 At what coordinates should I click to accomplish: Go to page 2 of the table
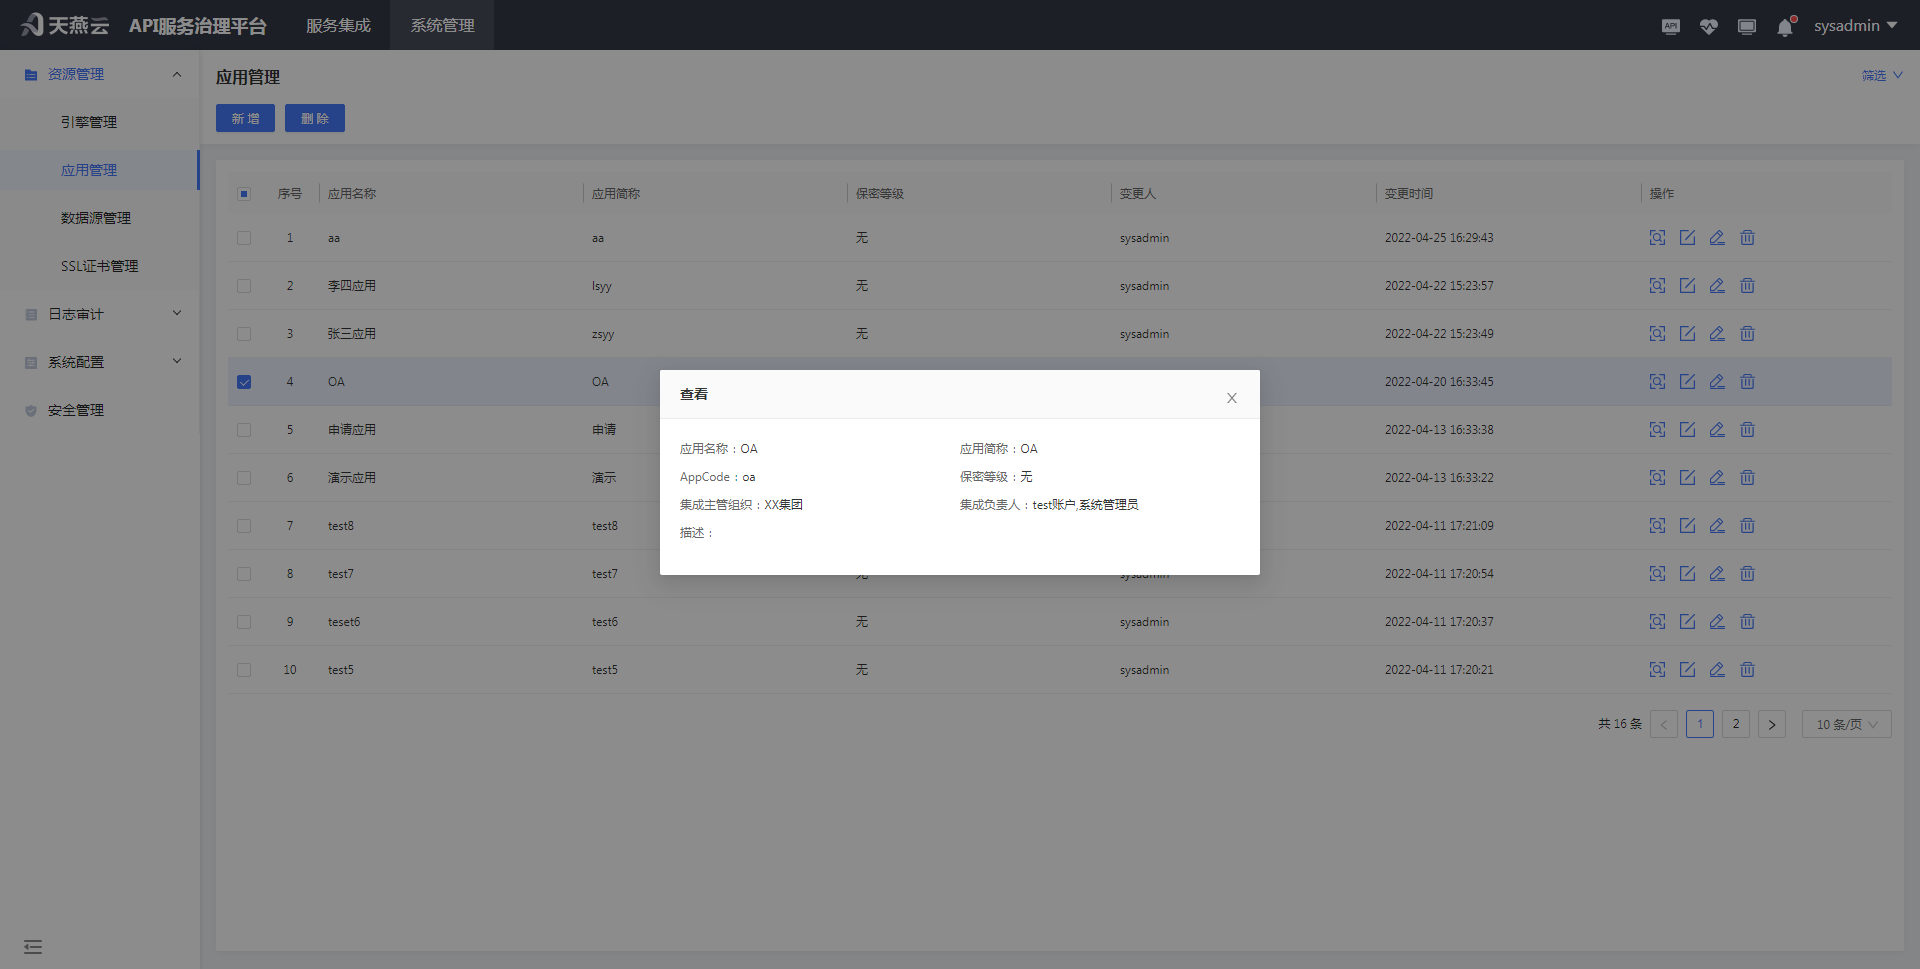click(x=1736, y=724)
